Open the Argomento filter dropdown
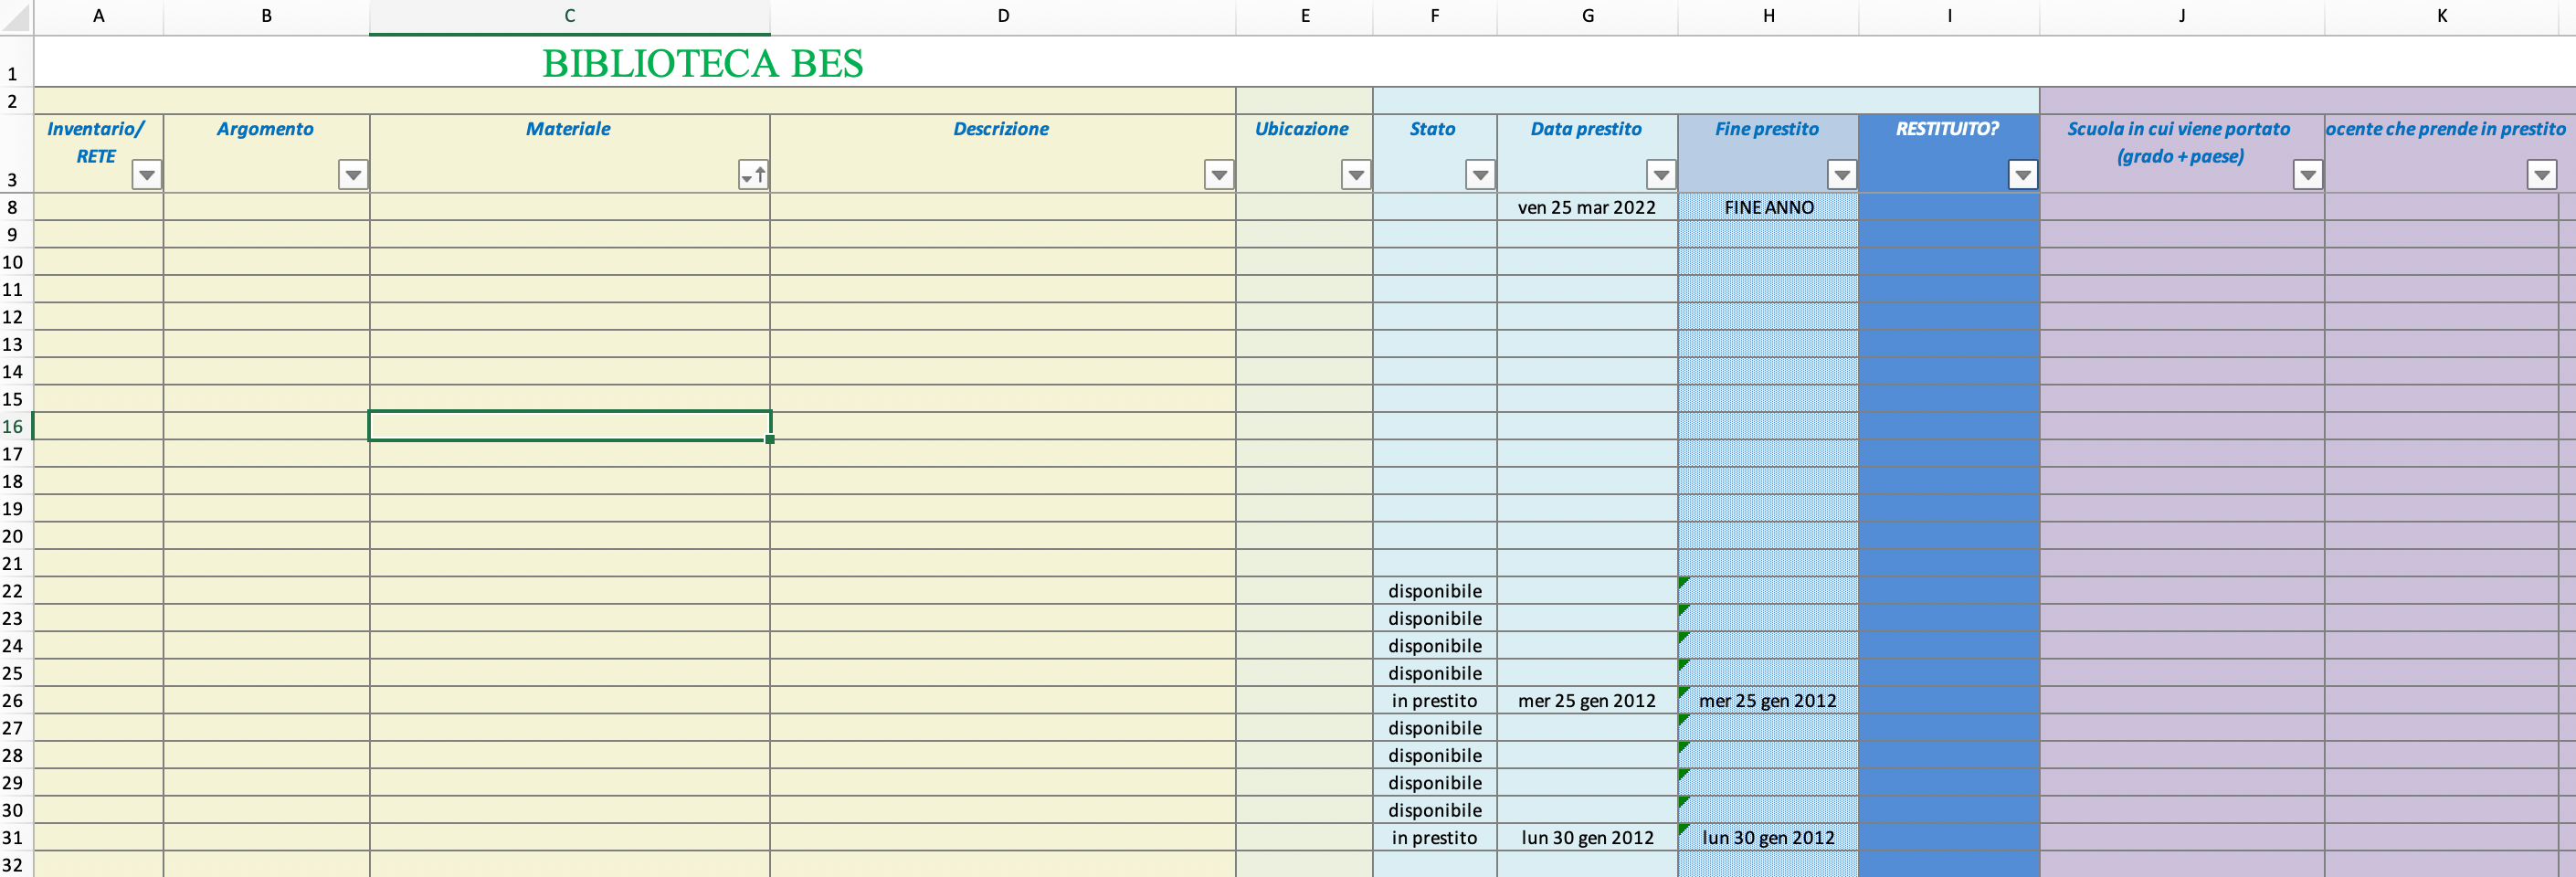2576x877 pixels. click(353, 175)
